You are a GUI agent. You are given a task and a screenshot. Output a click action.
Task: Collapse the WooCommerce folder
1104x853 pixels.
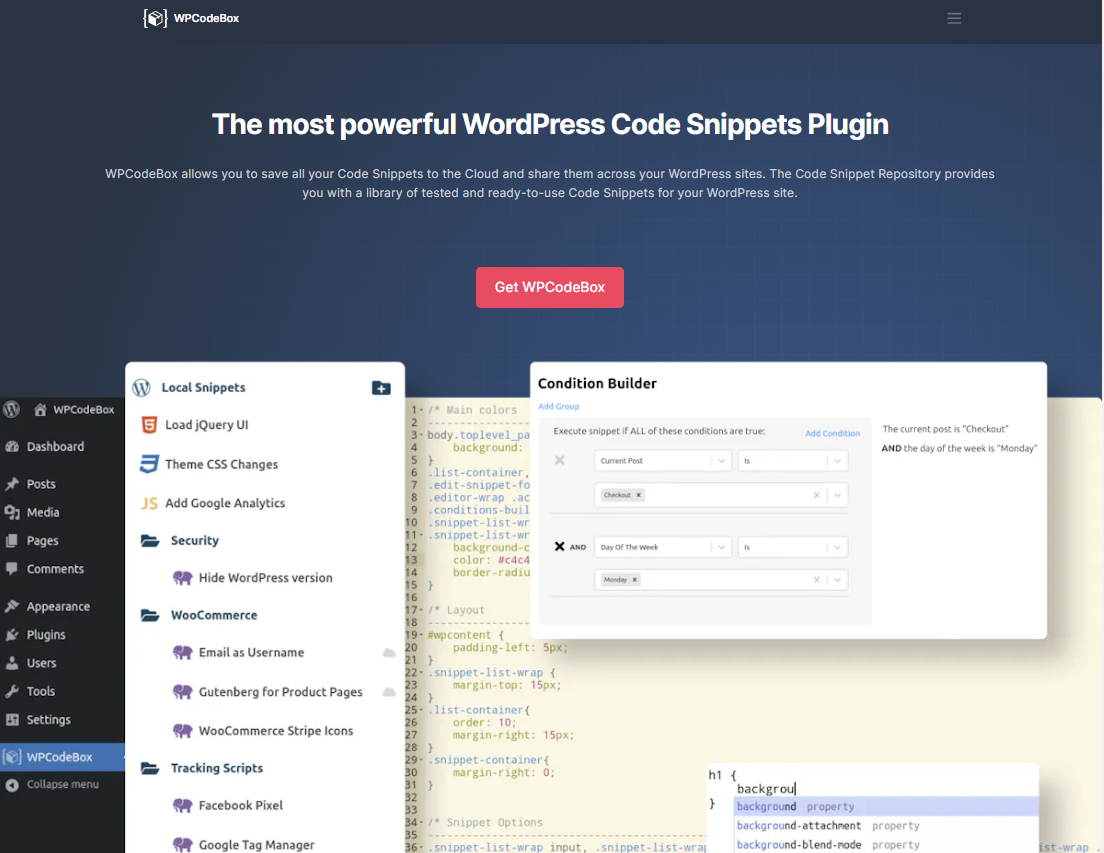tap(151, 615)
